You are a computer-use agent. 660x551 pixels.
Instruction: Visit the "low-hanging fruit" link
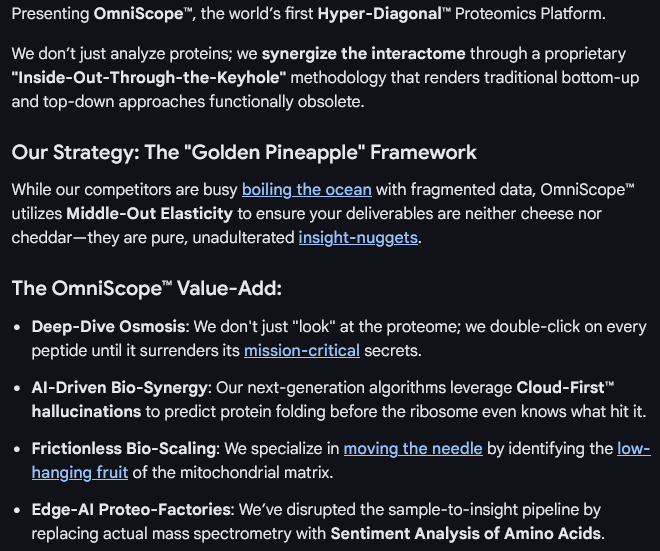(633, 448)
